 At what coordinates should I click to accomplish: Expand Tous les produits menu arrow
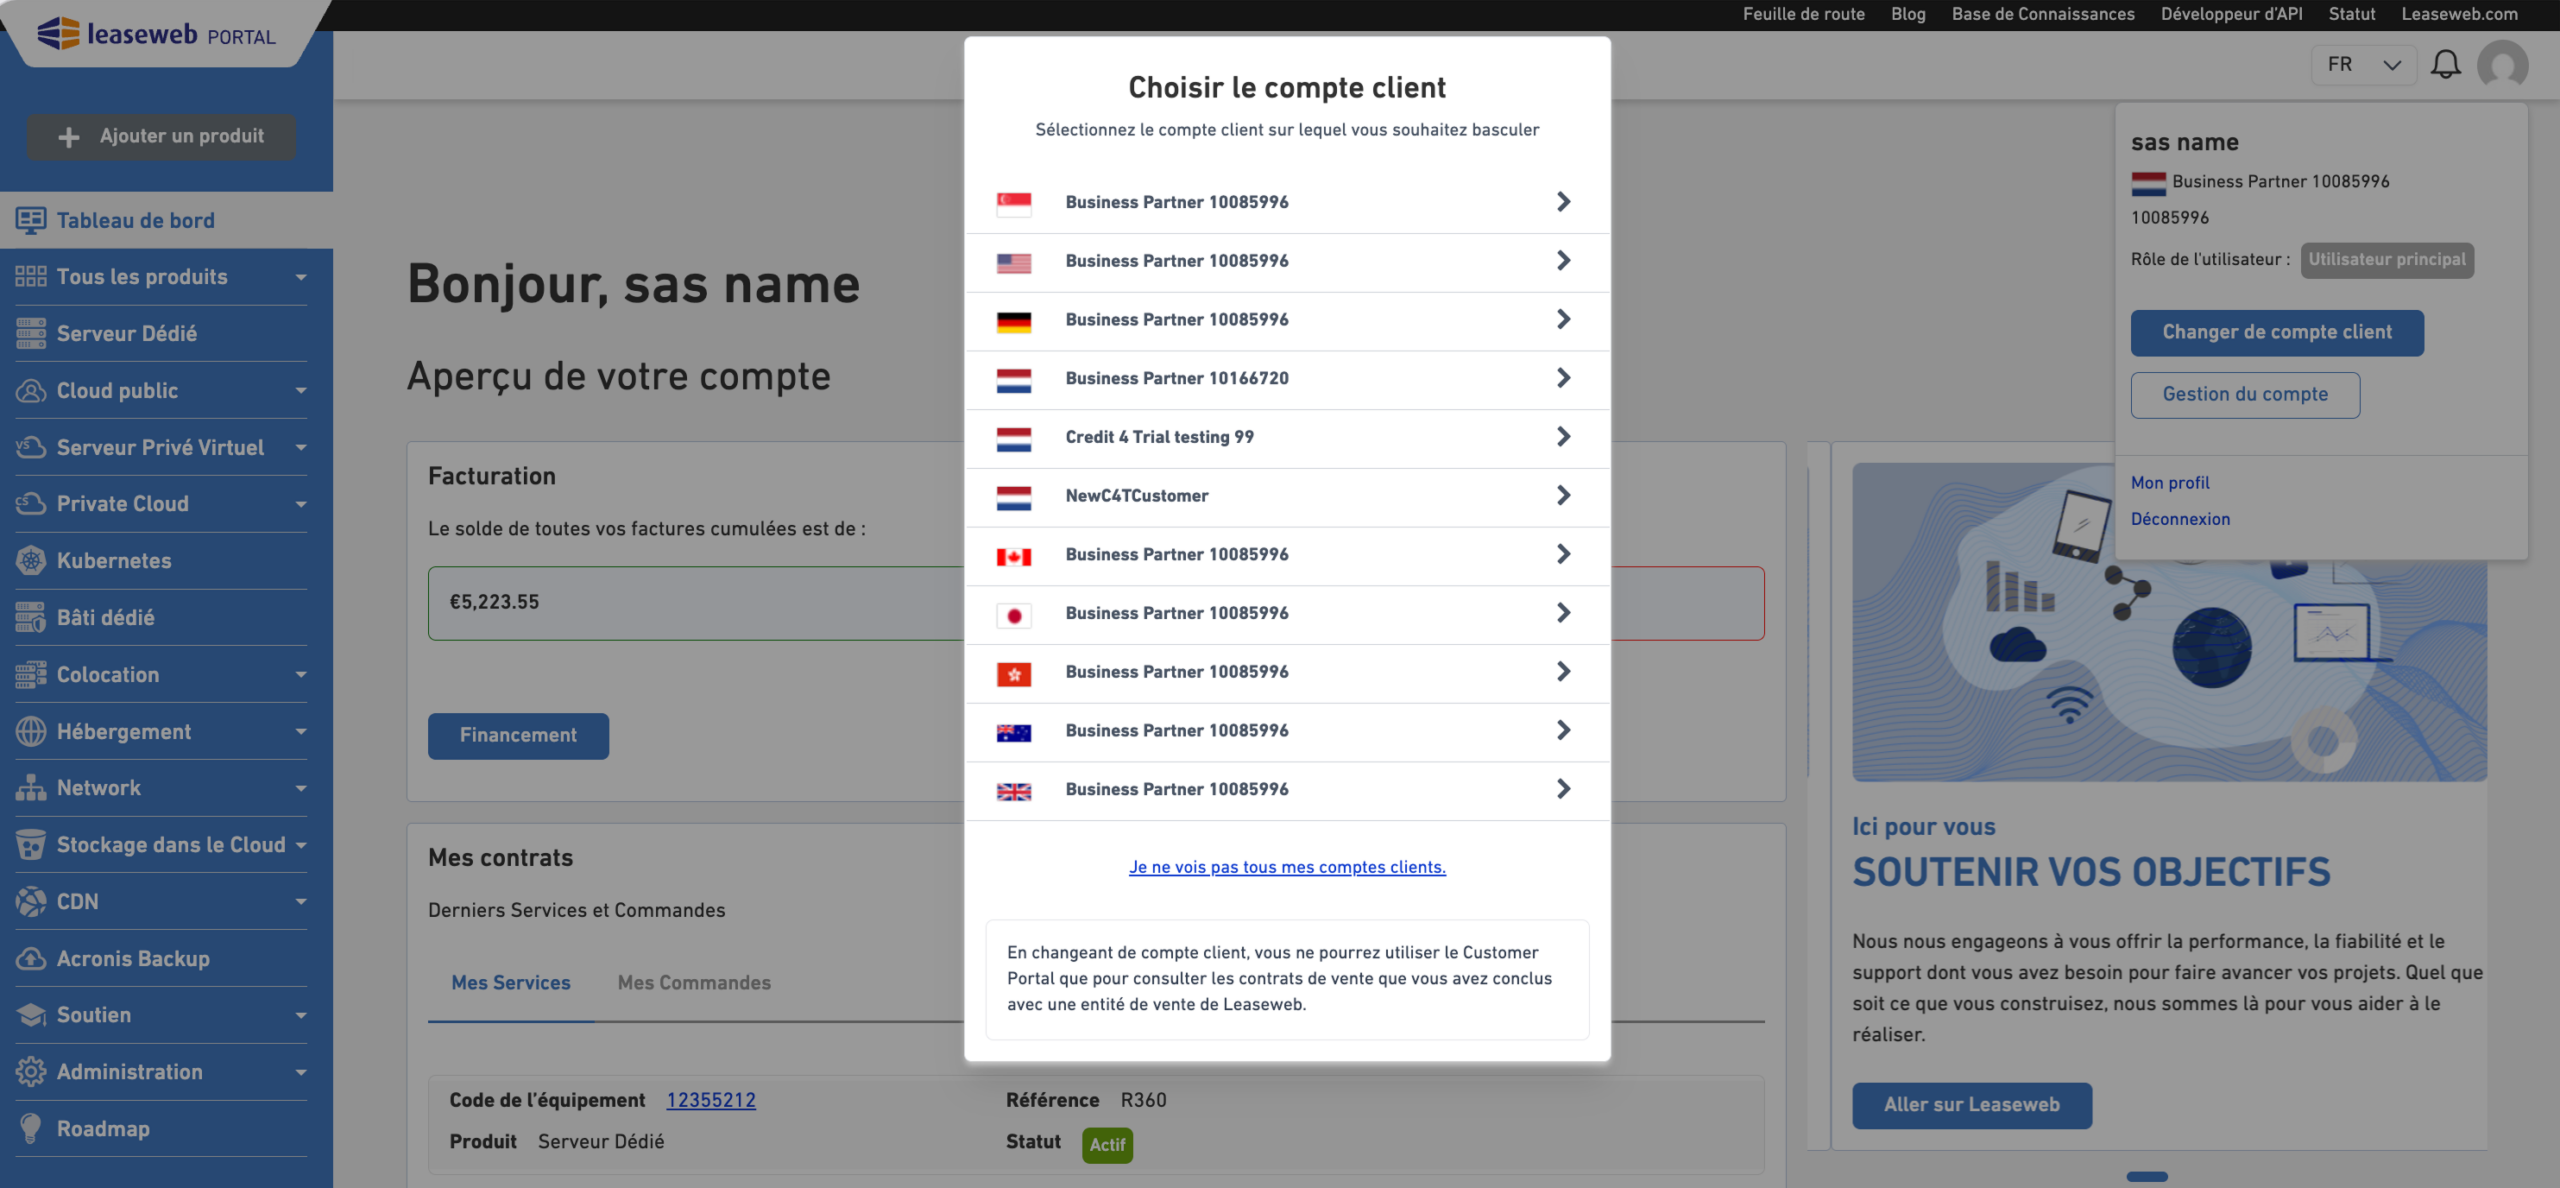(301, 277)
